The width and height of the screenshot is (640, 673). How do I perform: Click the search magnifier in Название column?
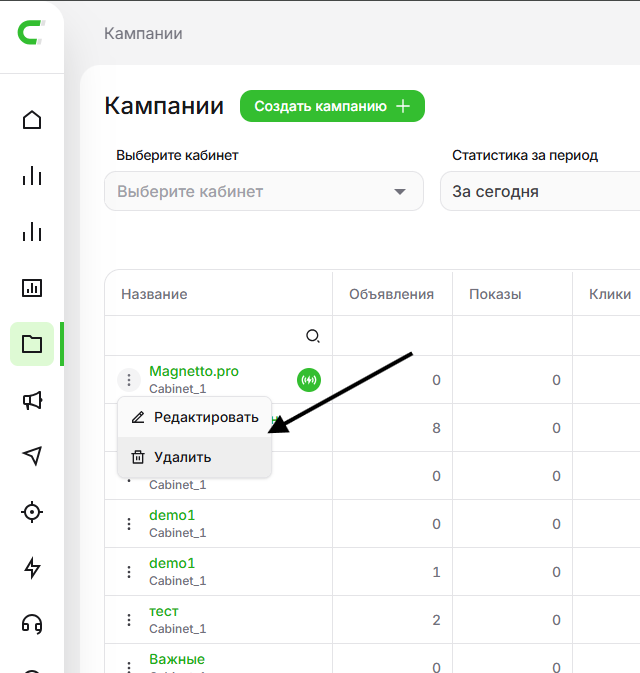click(x=312, y=336)
